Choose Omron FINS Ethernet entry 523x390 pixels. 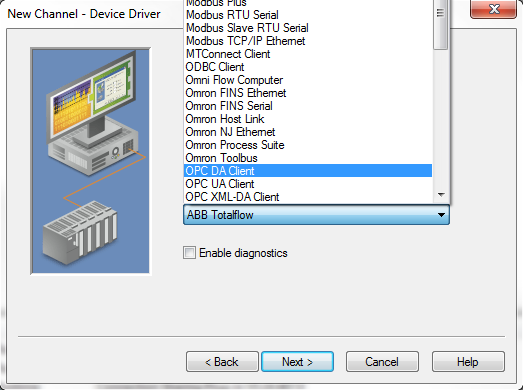[308, 93]
